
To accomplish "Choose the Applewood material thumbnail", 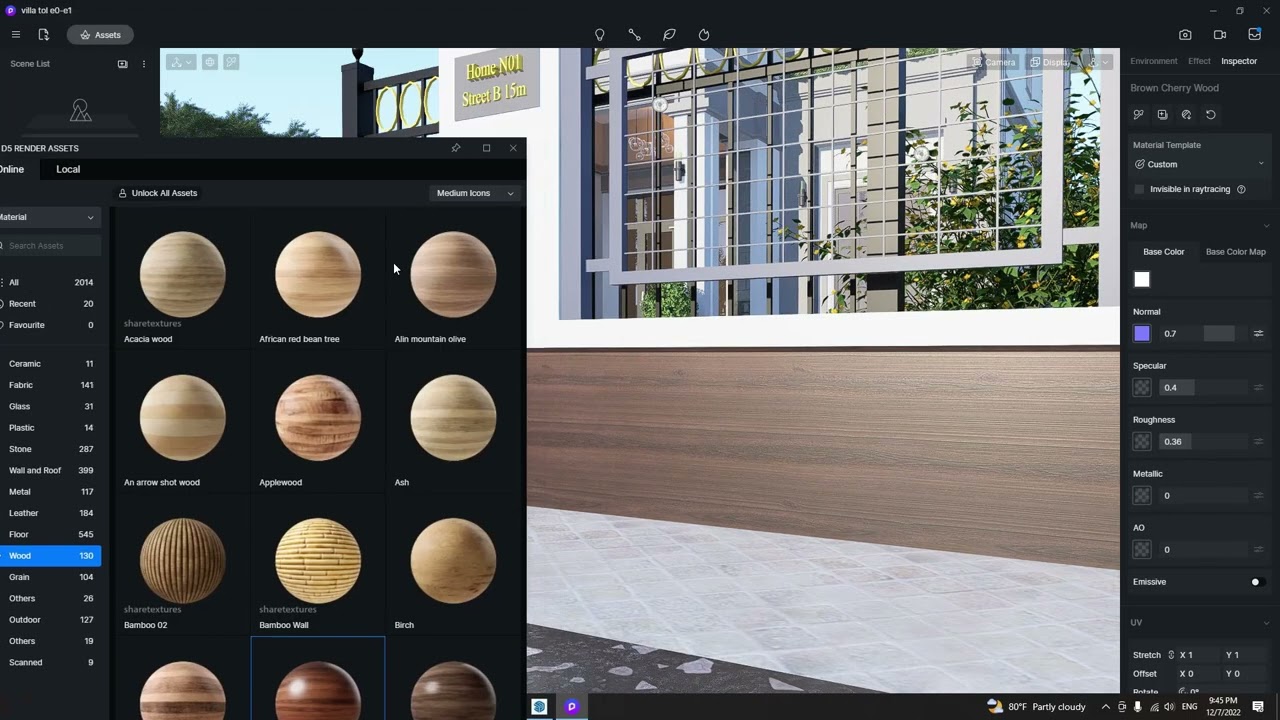I will click(318, 418).
